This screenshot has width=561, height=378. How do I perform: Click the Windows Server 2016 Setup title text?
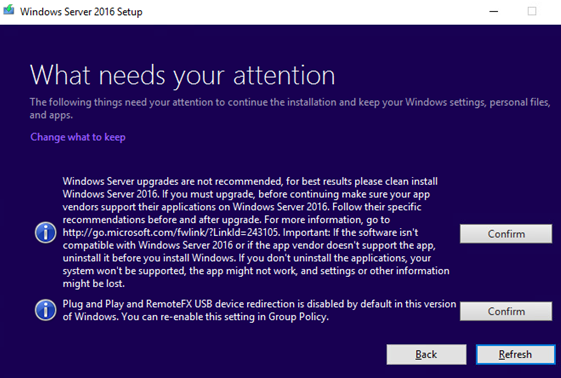[x=81, y=11]
